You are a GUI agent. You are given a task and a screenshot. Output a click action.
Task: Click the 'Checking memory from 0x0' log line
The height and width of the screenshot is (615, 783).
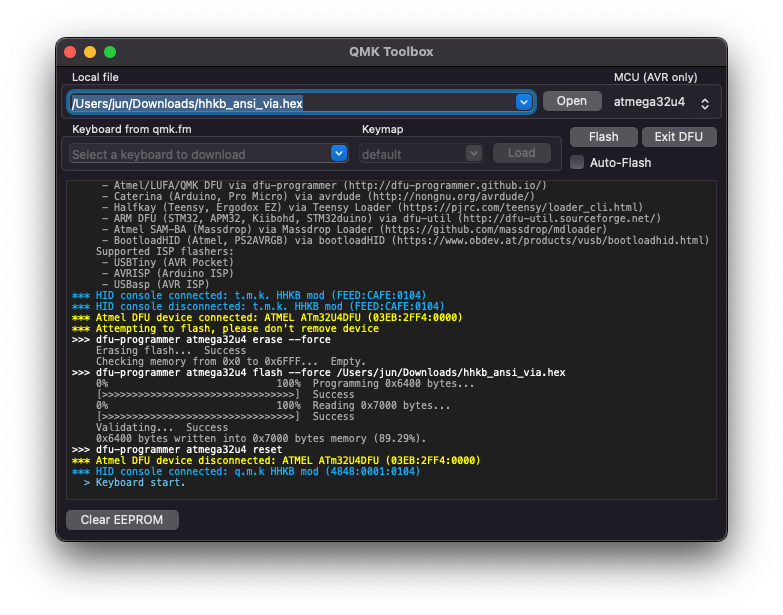(231, 361)
